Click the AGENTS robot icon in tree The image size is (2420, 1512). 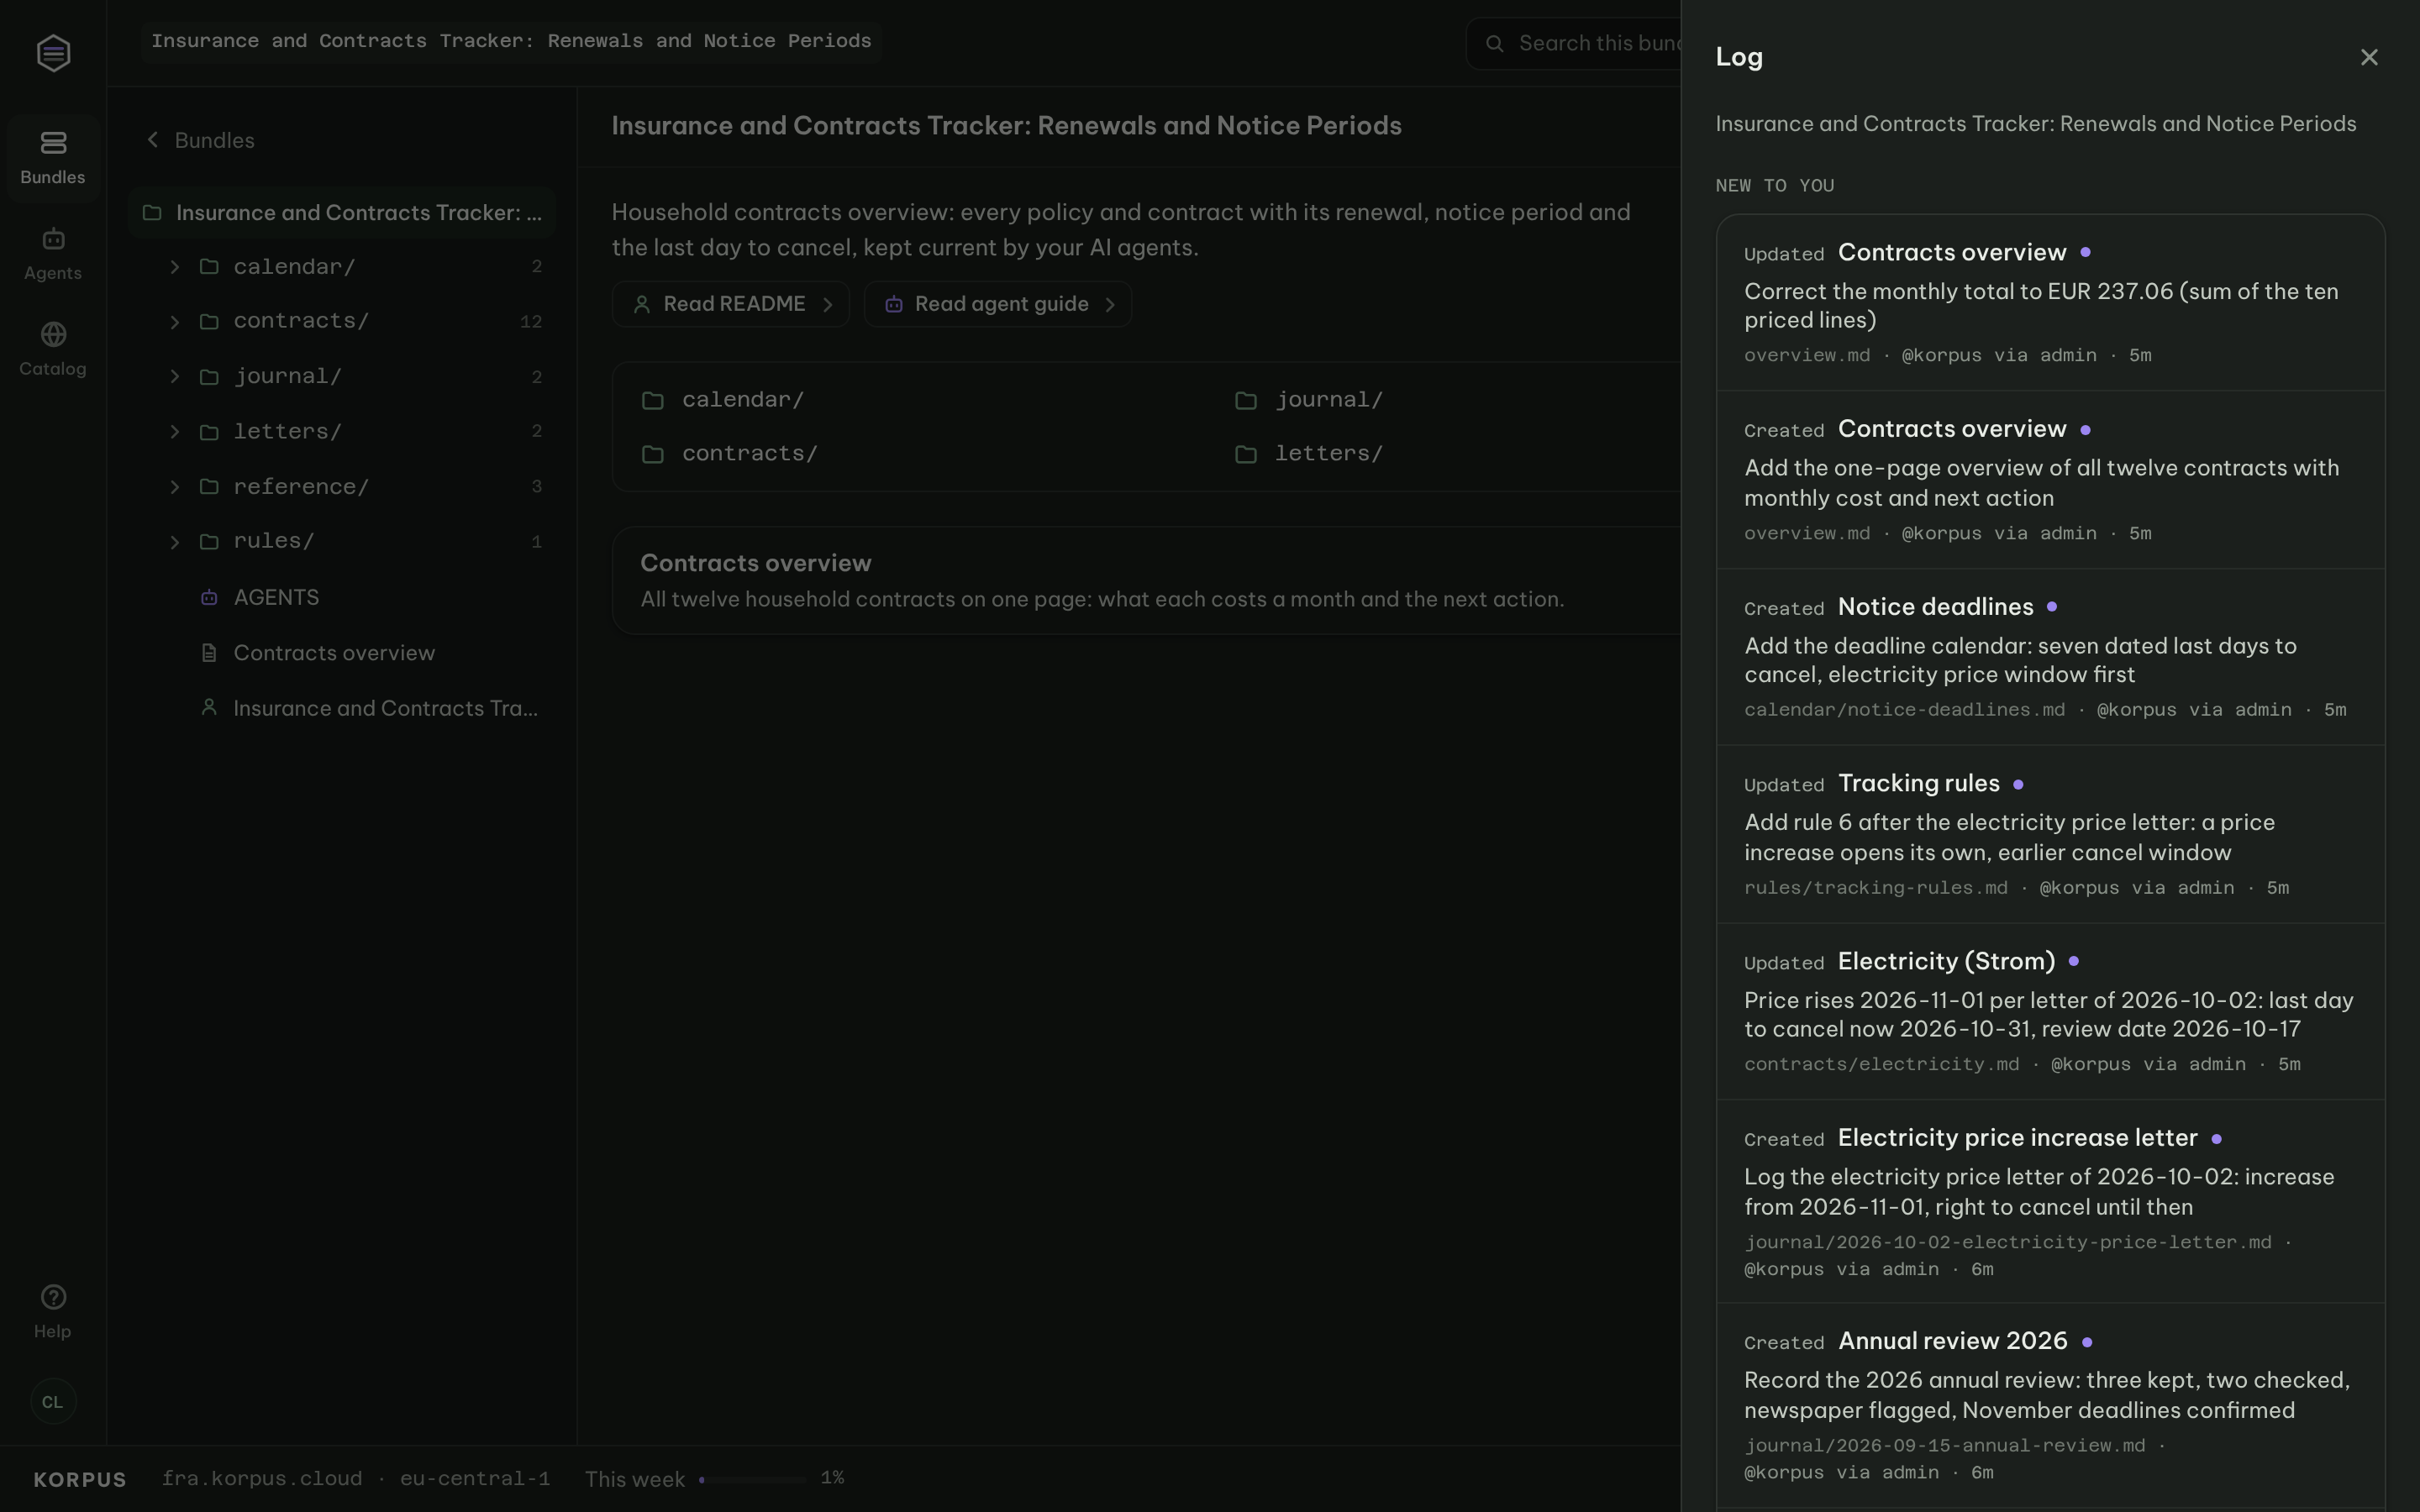209,597
